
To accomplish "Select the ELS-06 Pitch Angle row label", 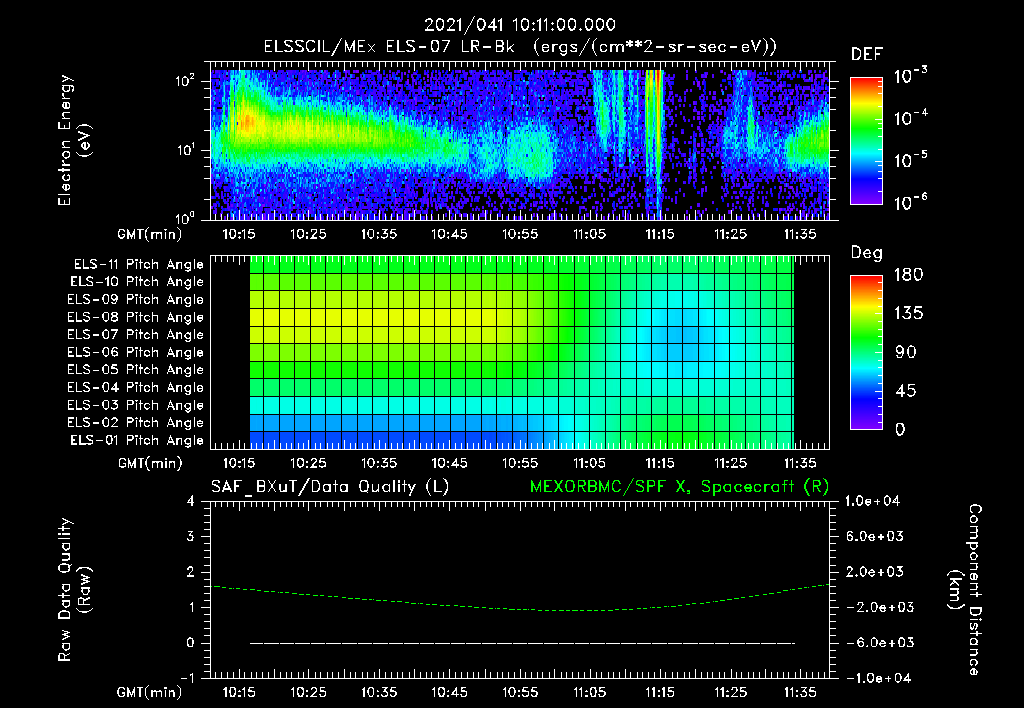I will click(x=135, y=352).
